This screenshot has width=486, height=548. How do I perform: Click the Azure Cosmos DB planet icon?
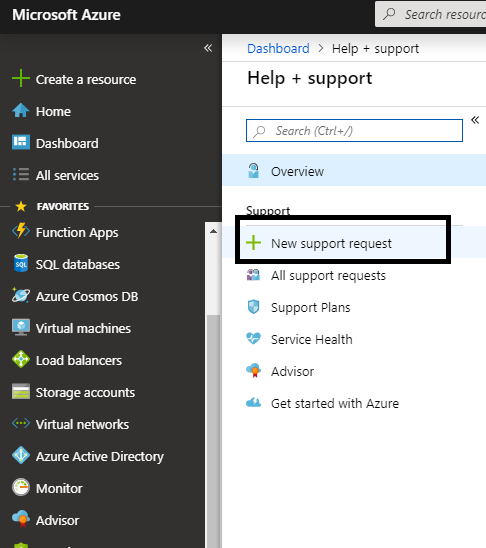pyautogui.click(x=21, y=295)
